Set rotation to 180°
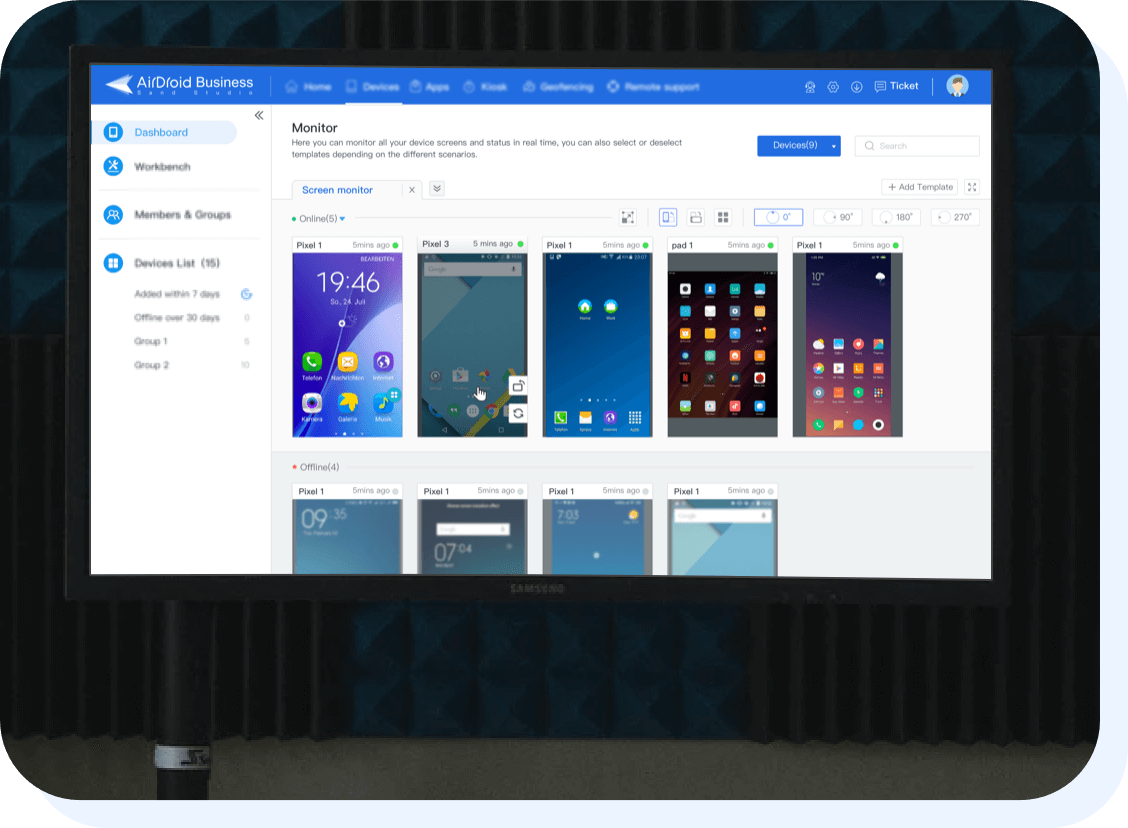The image size is (1128, 828). pos(896,217)
